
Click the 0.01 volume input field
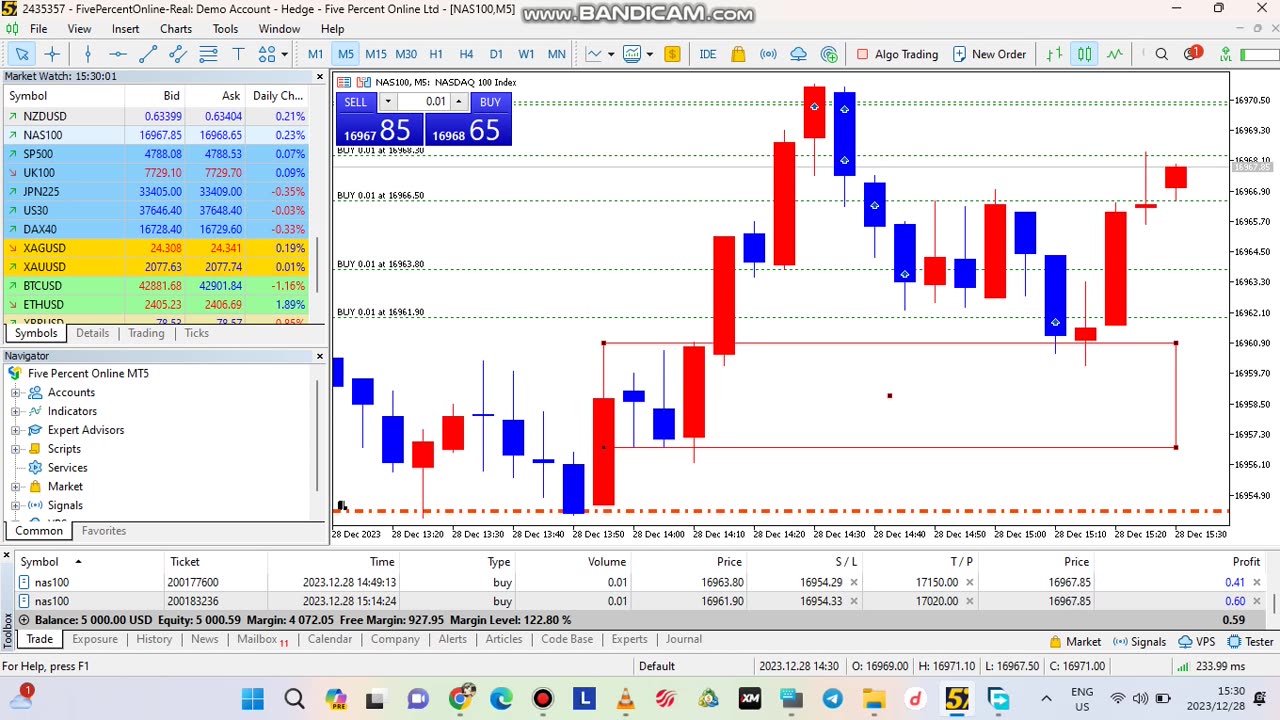coord(423,102)
